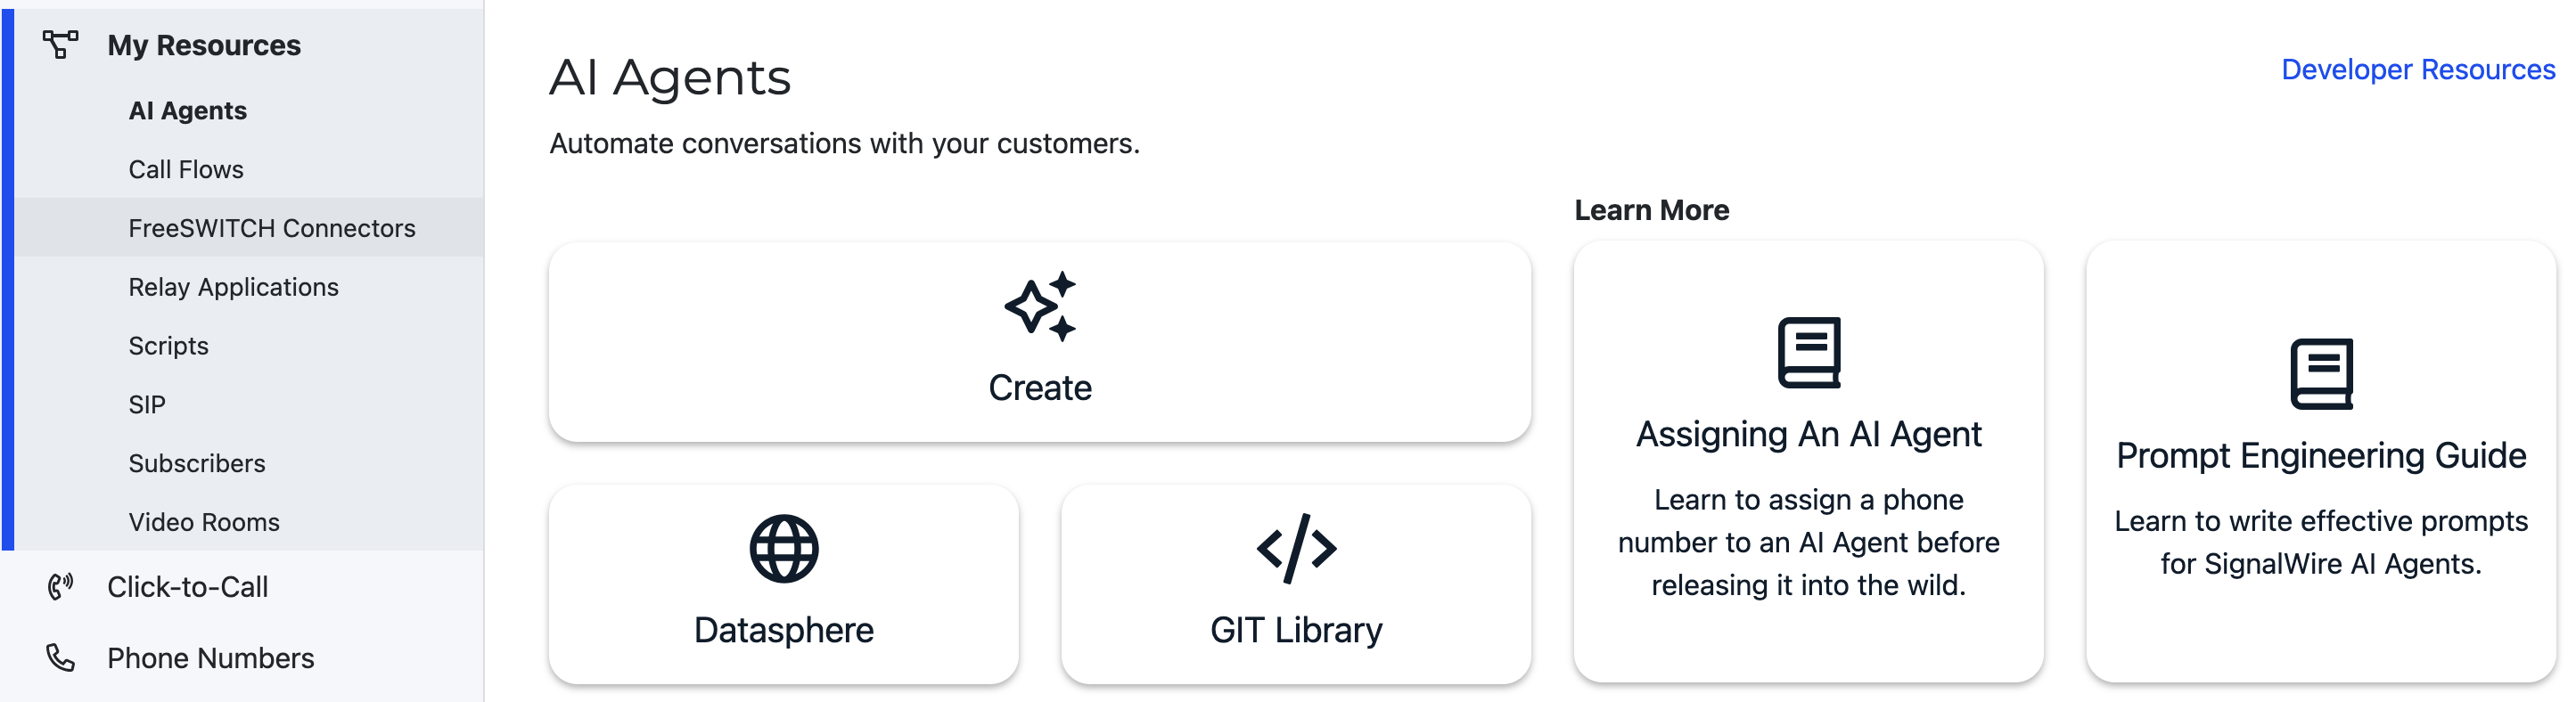The height and width of the screenshot is (702, 2576).
Task: Open Phone Numbers via the phone icon
Action: 60,658
